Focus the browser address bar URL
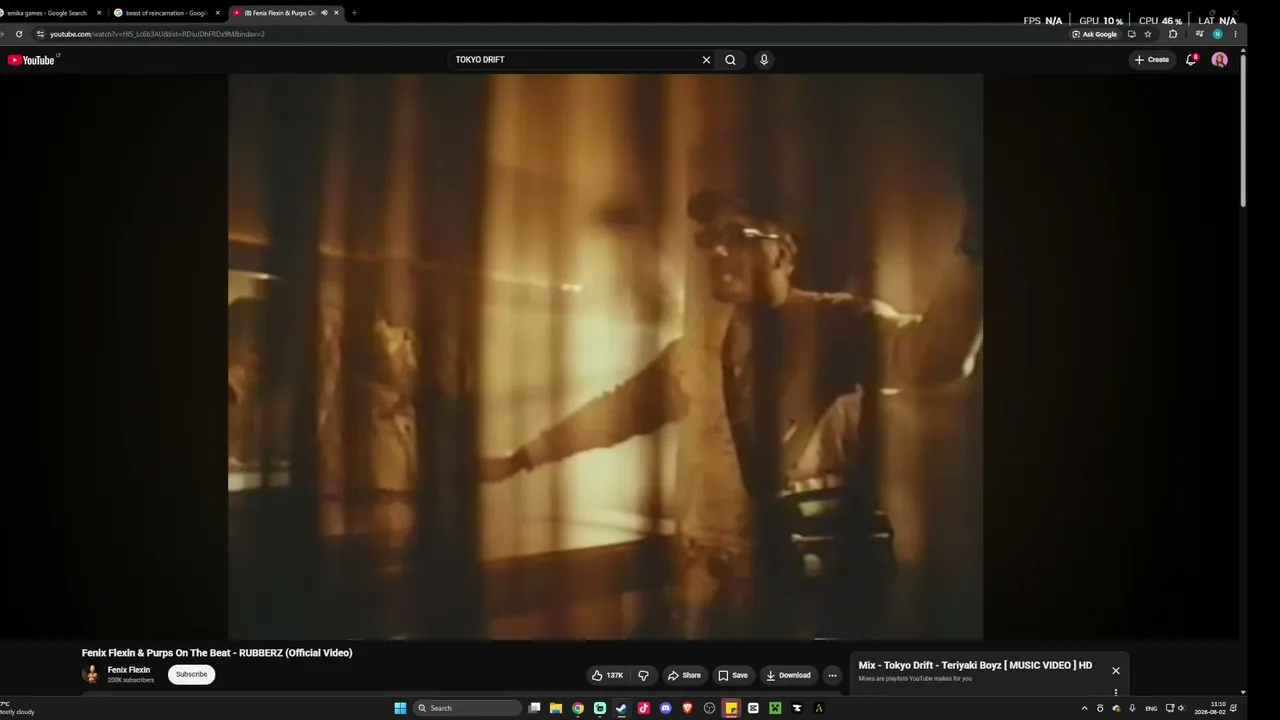Viewport: 1280px width, 720px height. tap(157, 34)
